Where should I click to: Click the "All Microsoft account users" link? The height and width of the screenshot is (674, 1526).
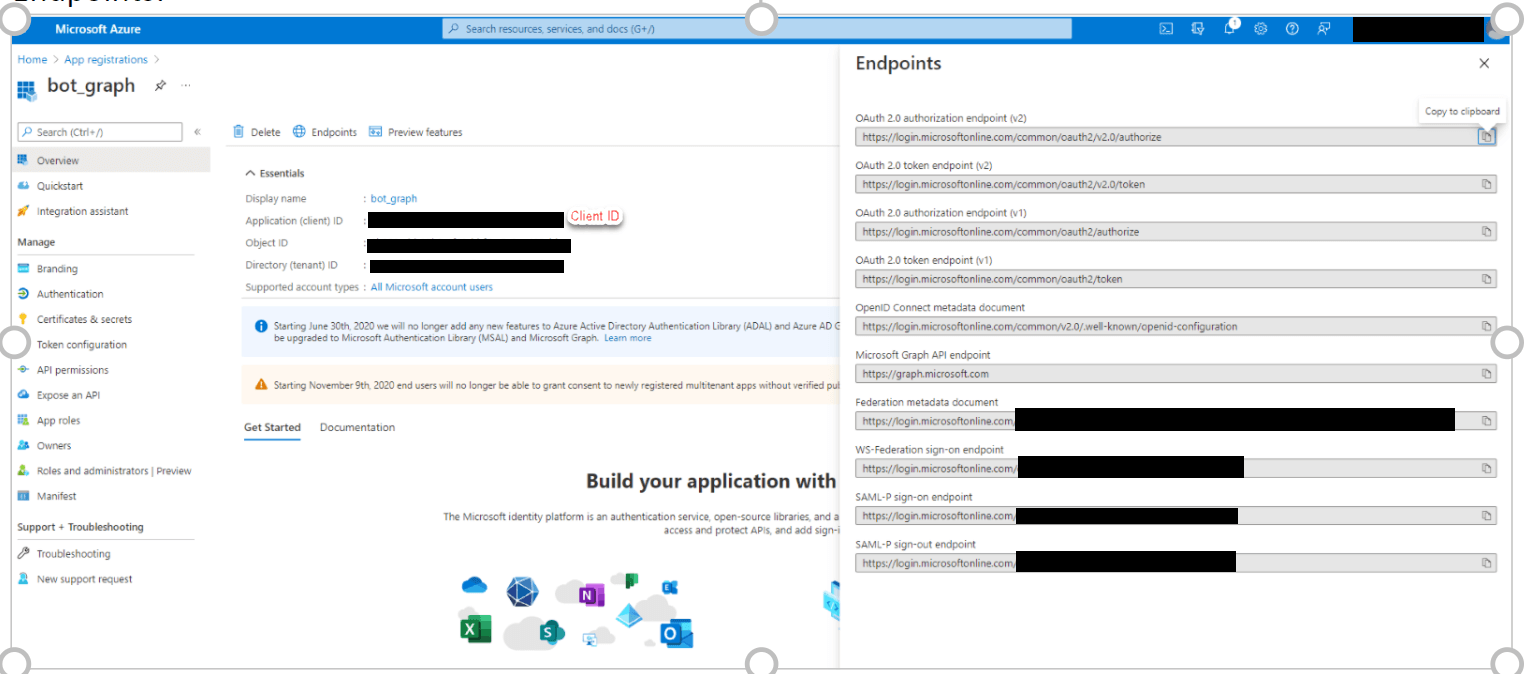click(x=431, y=286)
